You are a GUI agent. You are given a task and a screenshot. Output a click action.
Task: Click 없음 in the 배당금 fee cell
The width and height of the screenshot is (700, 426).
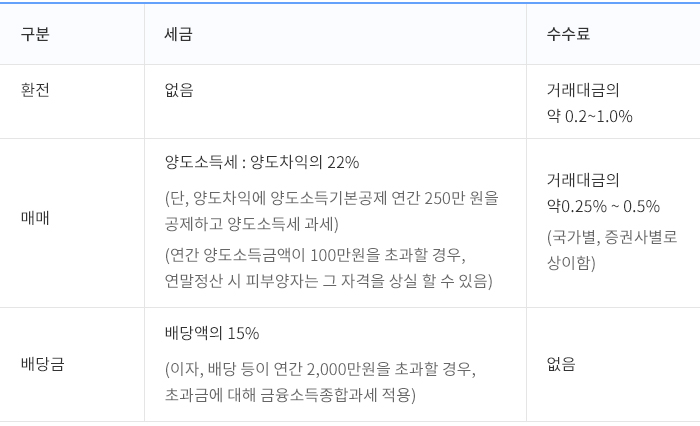point(561,364)
